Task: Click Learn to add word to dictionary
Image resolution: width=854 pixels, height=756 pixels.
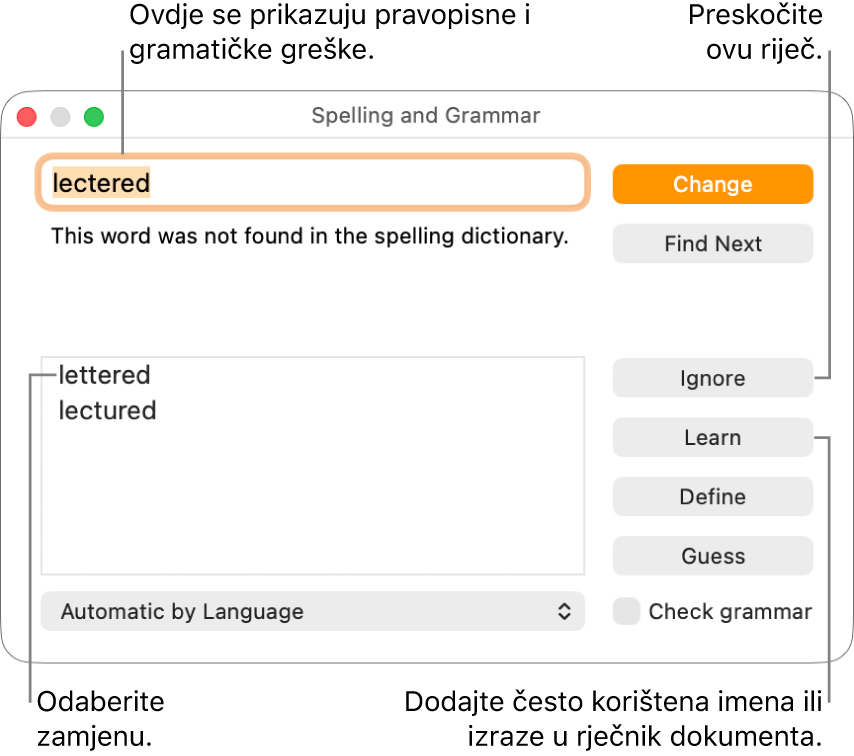Action: [x=712, y=437]
